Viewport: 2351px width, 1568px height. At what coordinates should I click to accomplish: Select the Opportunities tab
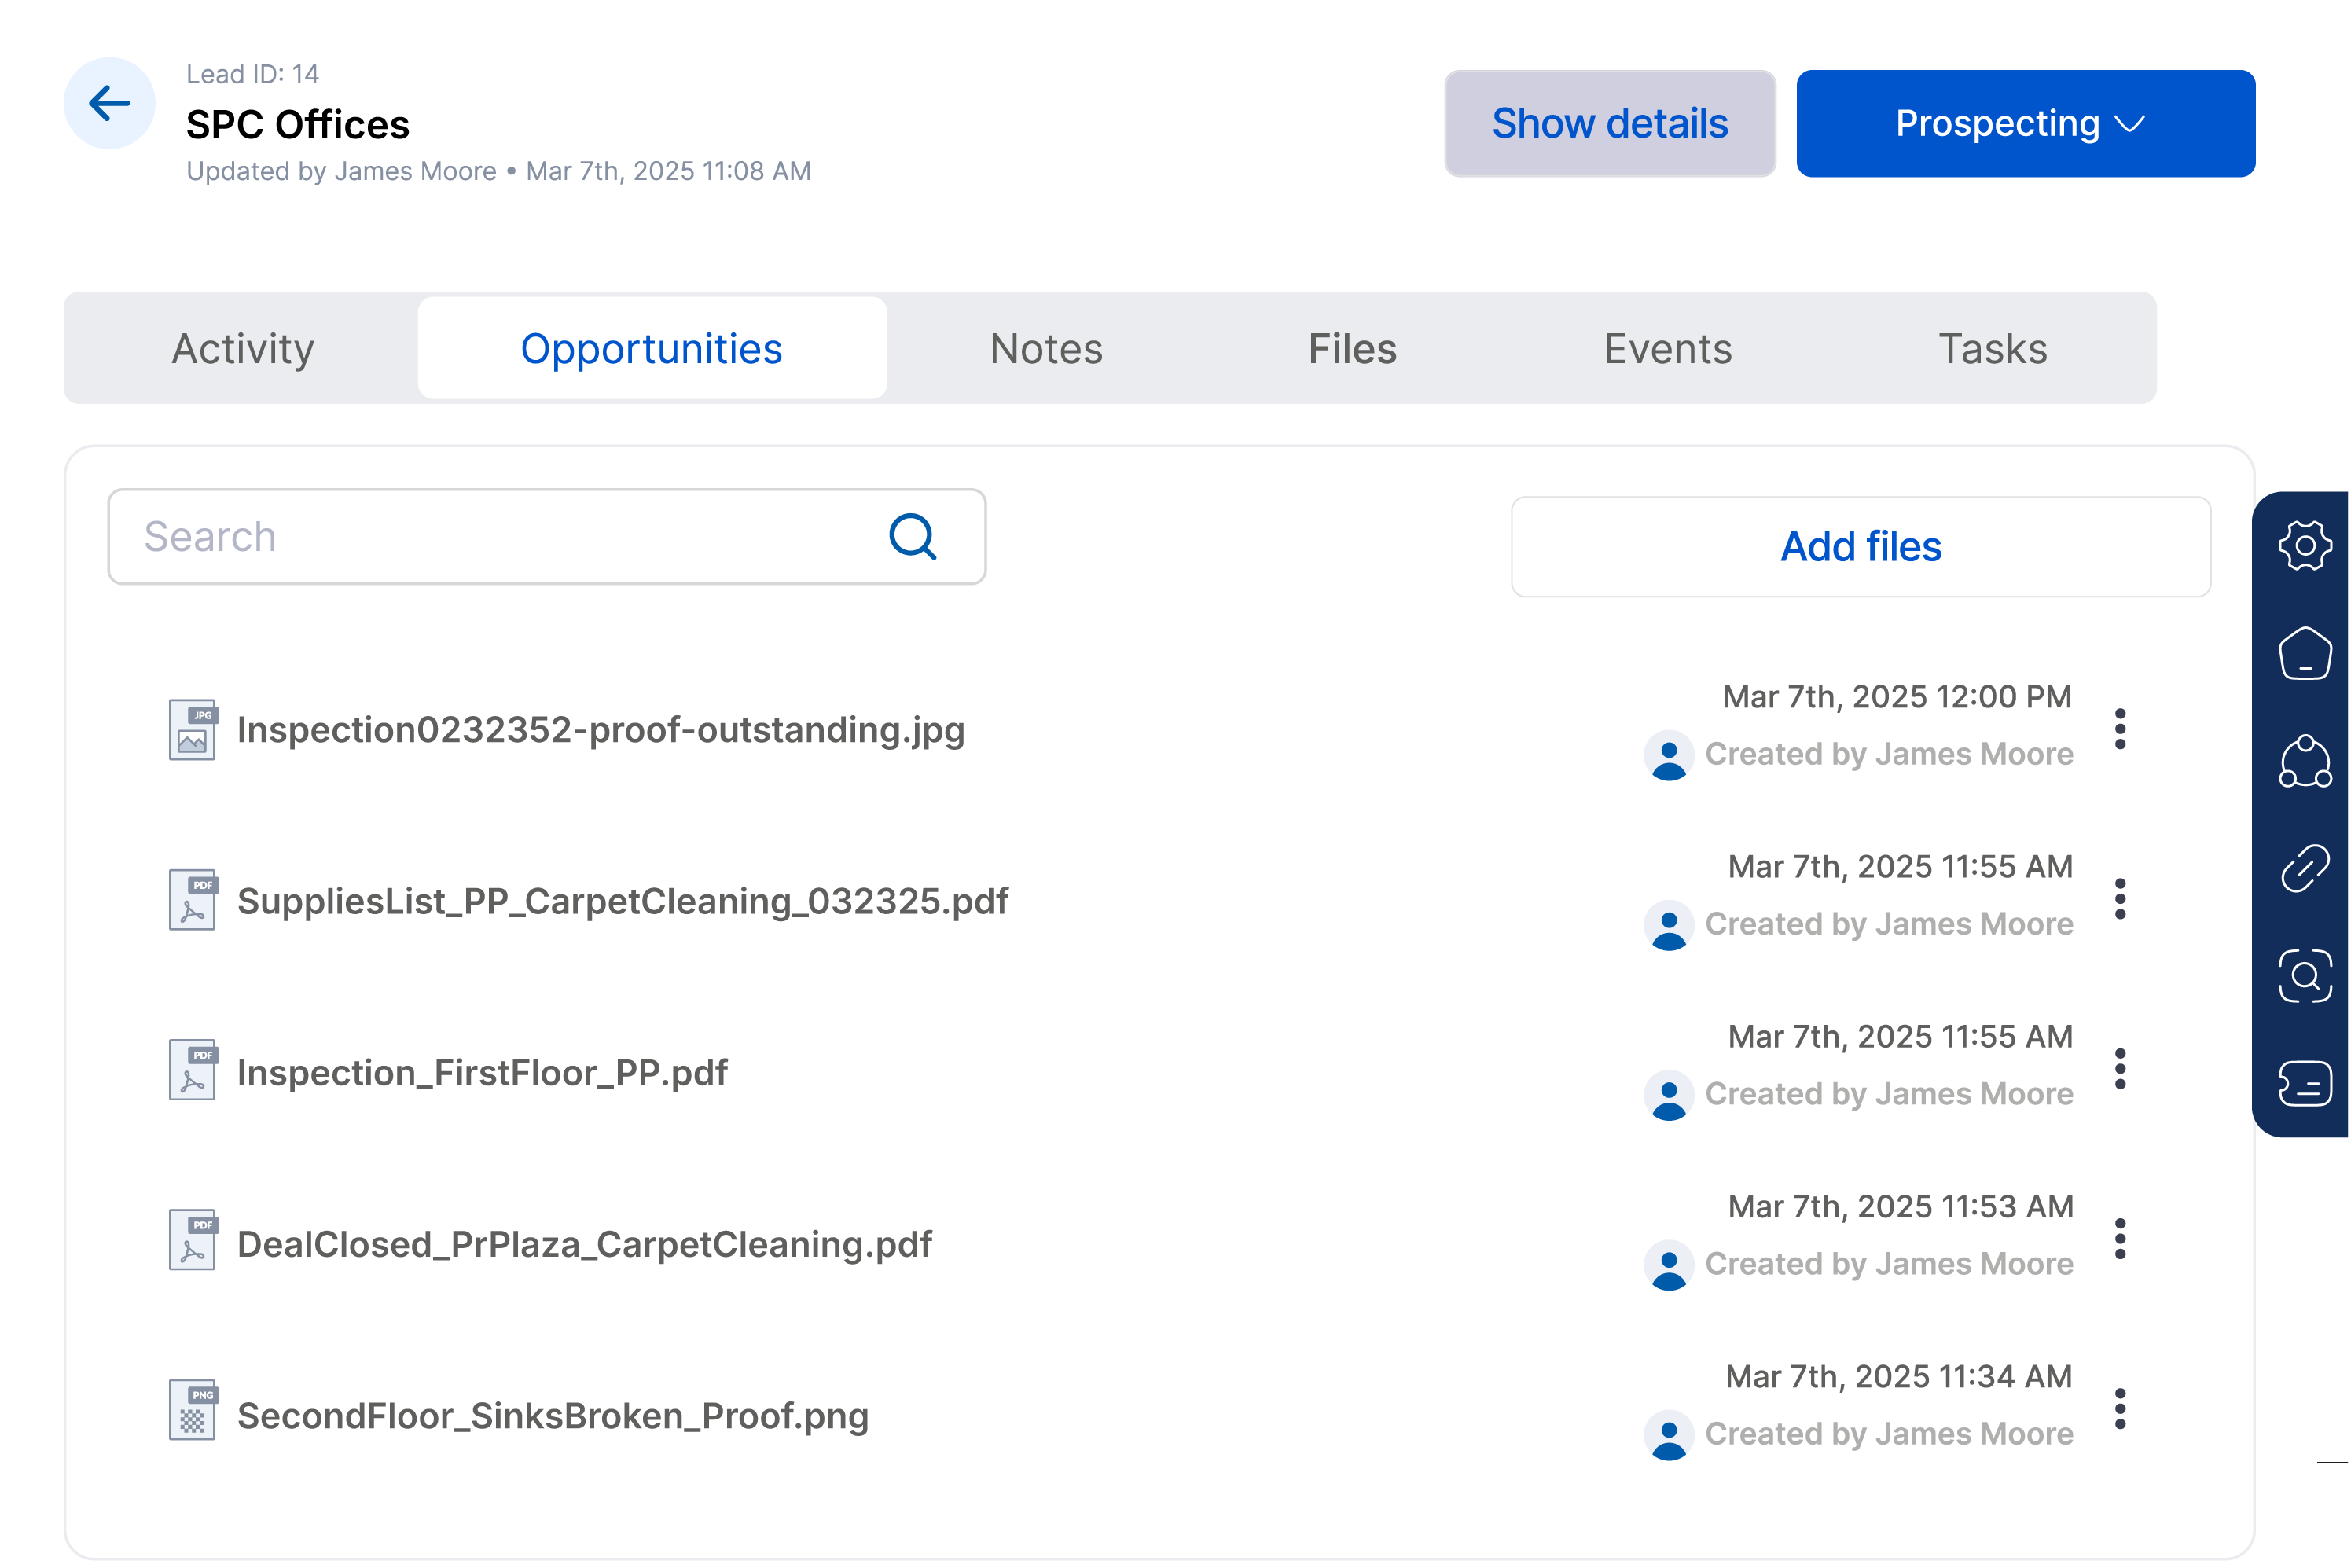click(652, 348)
